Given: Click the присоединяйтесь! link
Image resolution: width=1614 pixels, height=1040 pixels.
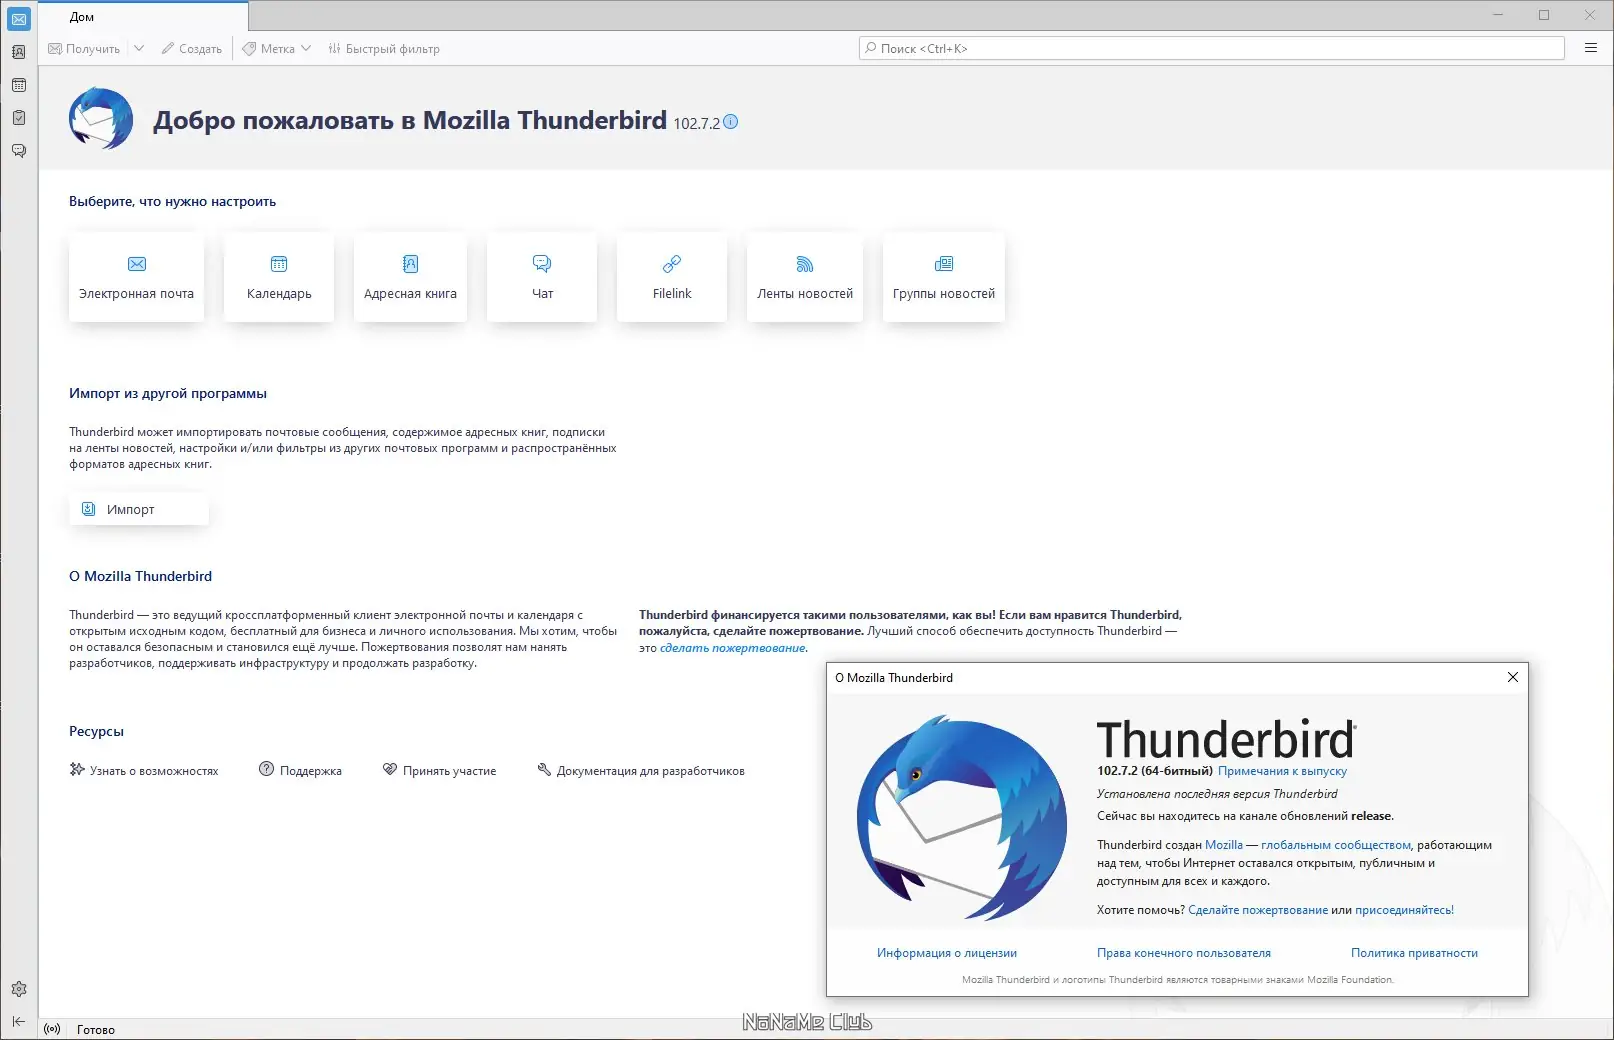Looking at the screenshot, I should [x=1404, y=910].
